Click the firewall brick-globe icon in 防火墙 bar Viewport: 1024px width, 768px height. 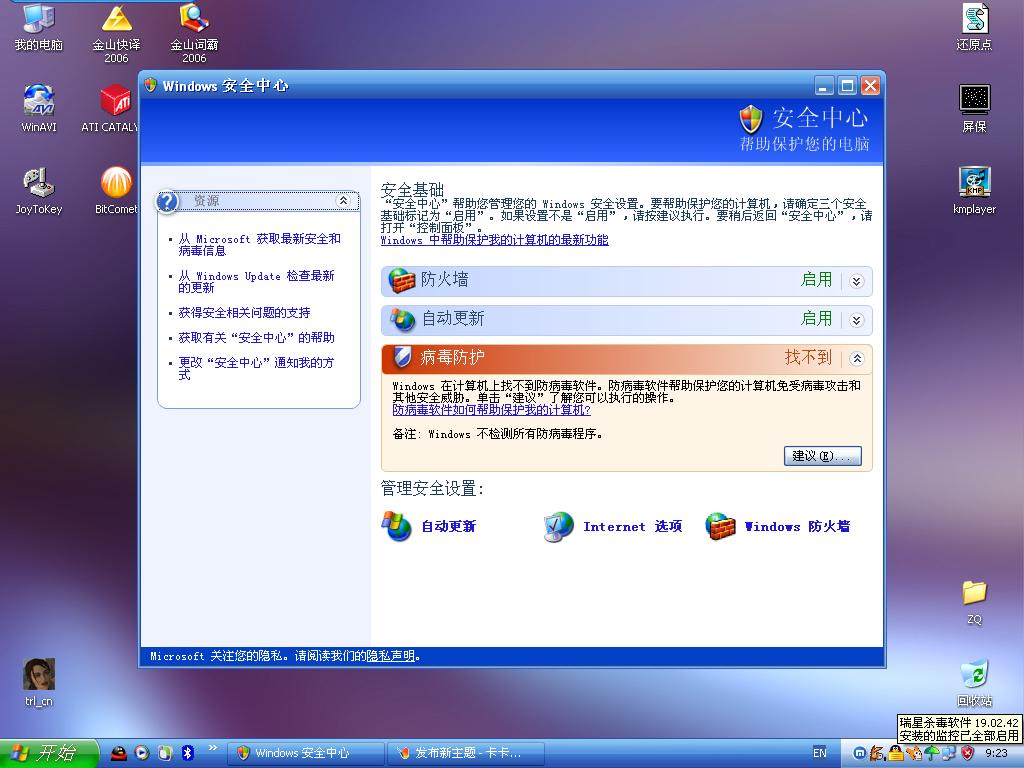point(402,281)
